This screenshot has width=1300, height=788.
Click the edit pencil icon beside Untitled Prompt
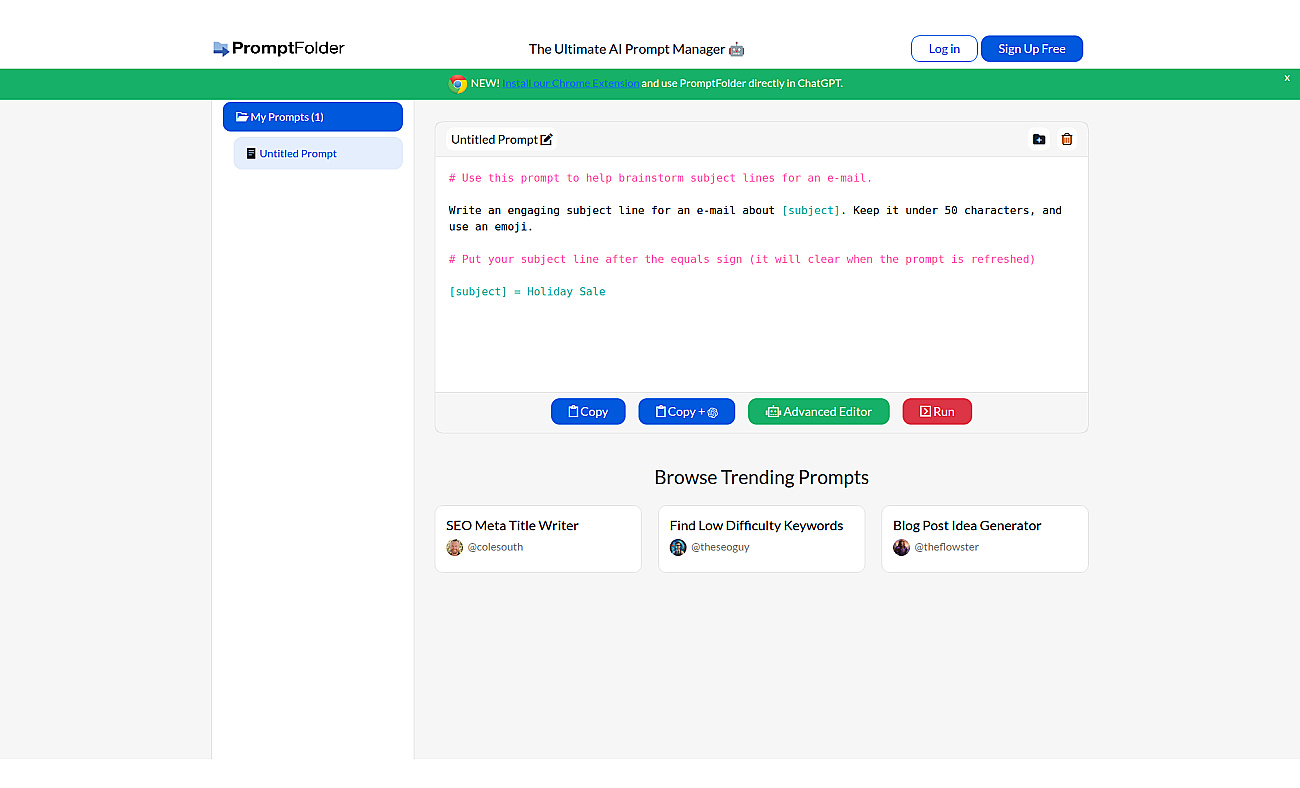point(547,140)
